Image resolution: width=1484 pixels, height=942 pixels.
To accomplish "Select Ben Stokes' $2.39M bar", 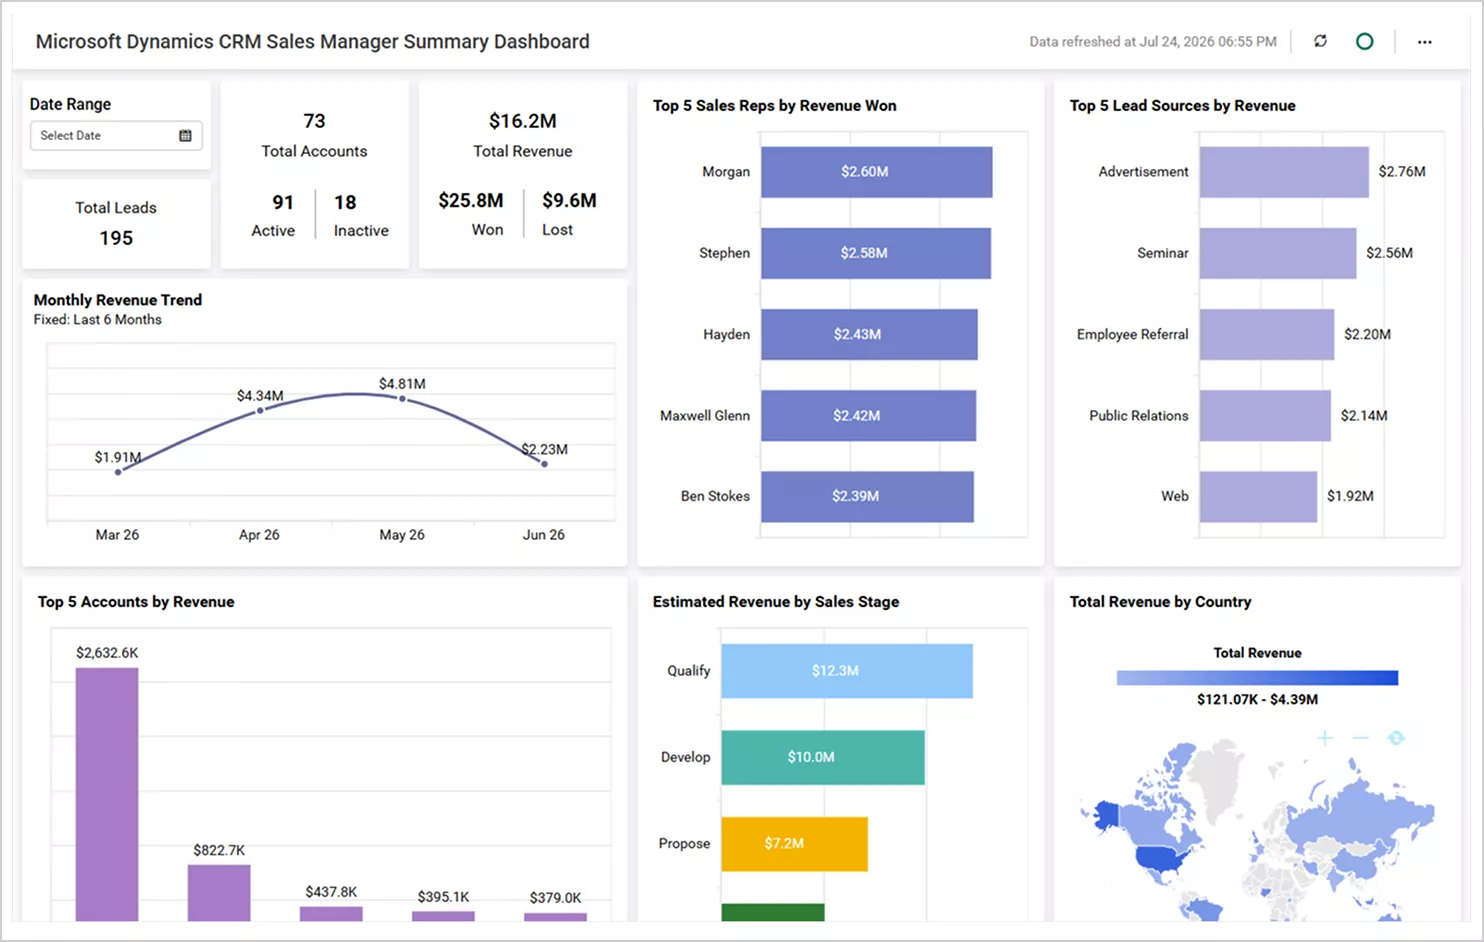I will (x=867, y=496).
